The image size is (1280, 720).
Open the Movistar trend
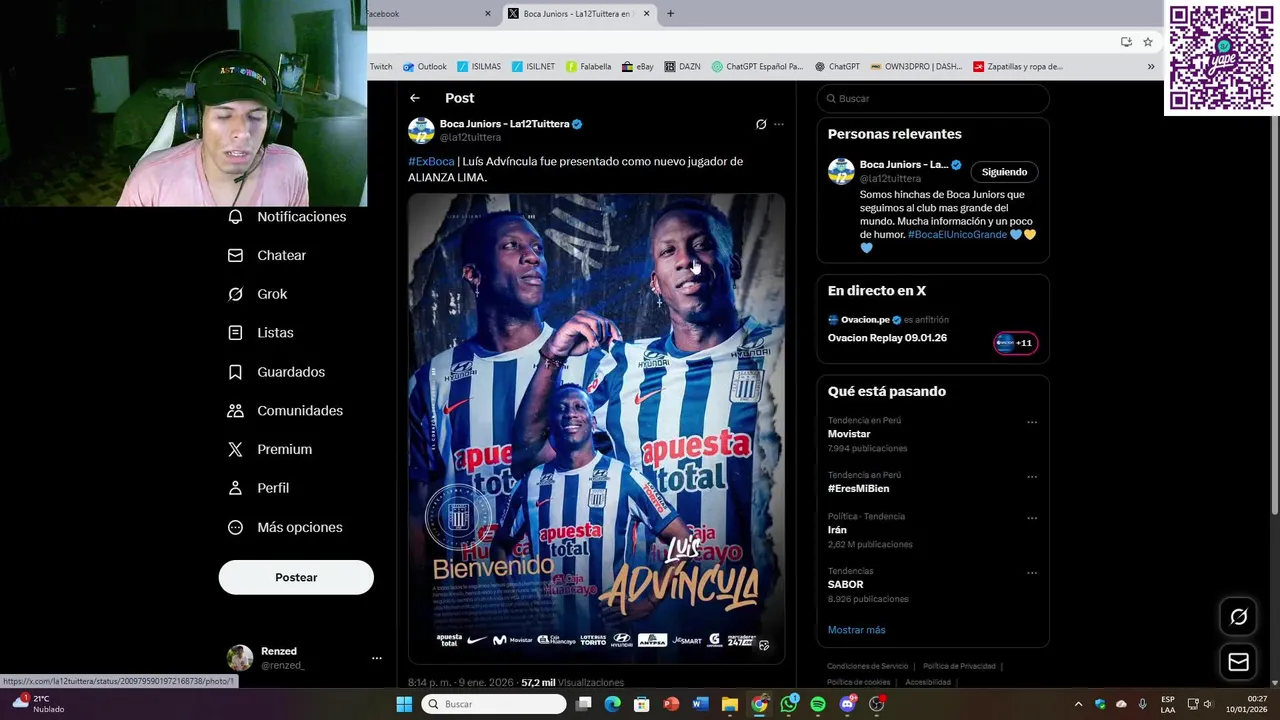(x=849, y=434)
